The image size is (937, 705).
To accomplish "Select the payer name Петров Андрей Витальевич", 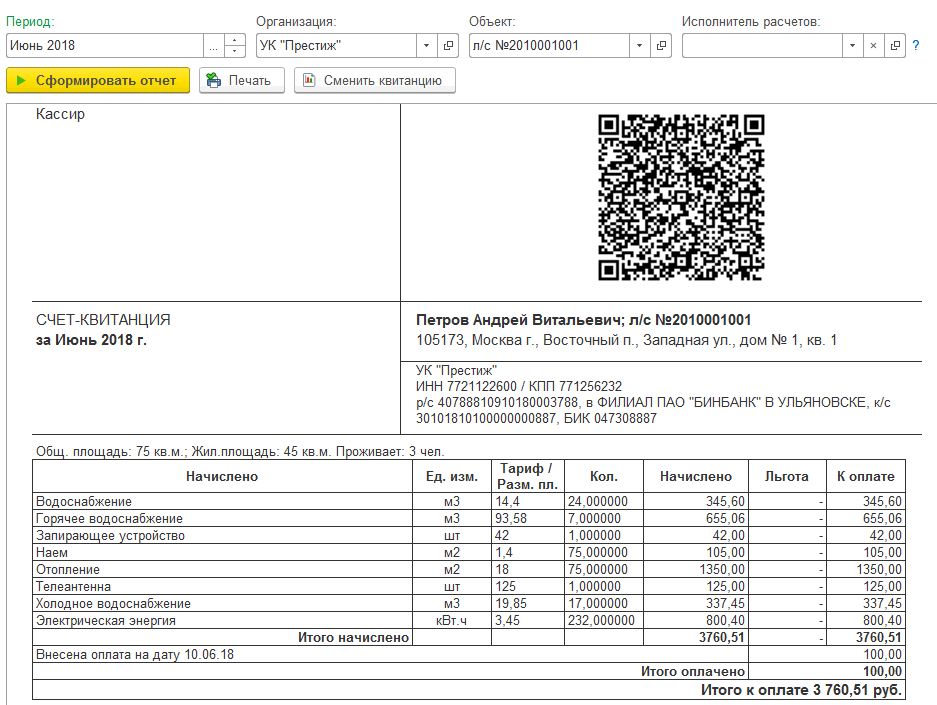I will click(x=519, y=320).
